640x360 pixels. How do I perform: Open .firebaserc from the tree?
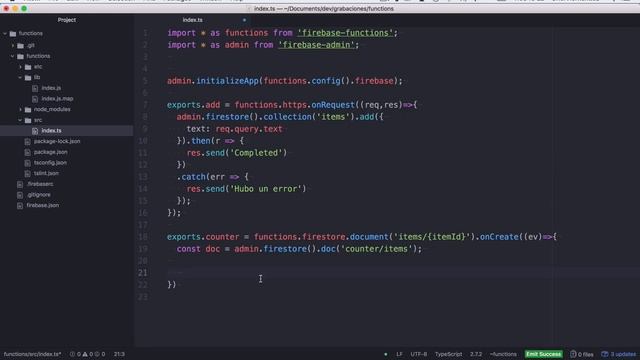40,184
